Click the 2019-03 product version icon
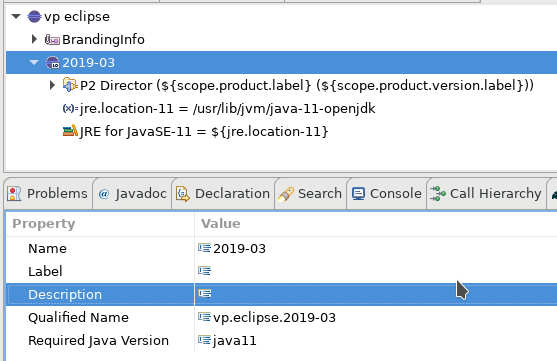This screenshot has height=361, width=557. pos(53,63)
